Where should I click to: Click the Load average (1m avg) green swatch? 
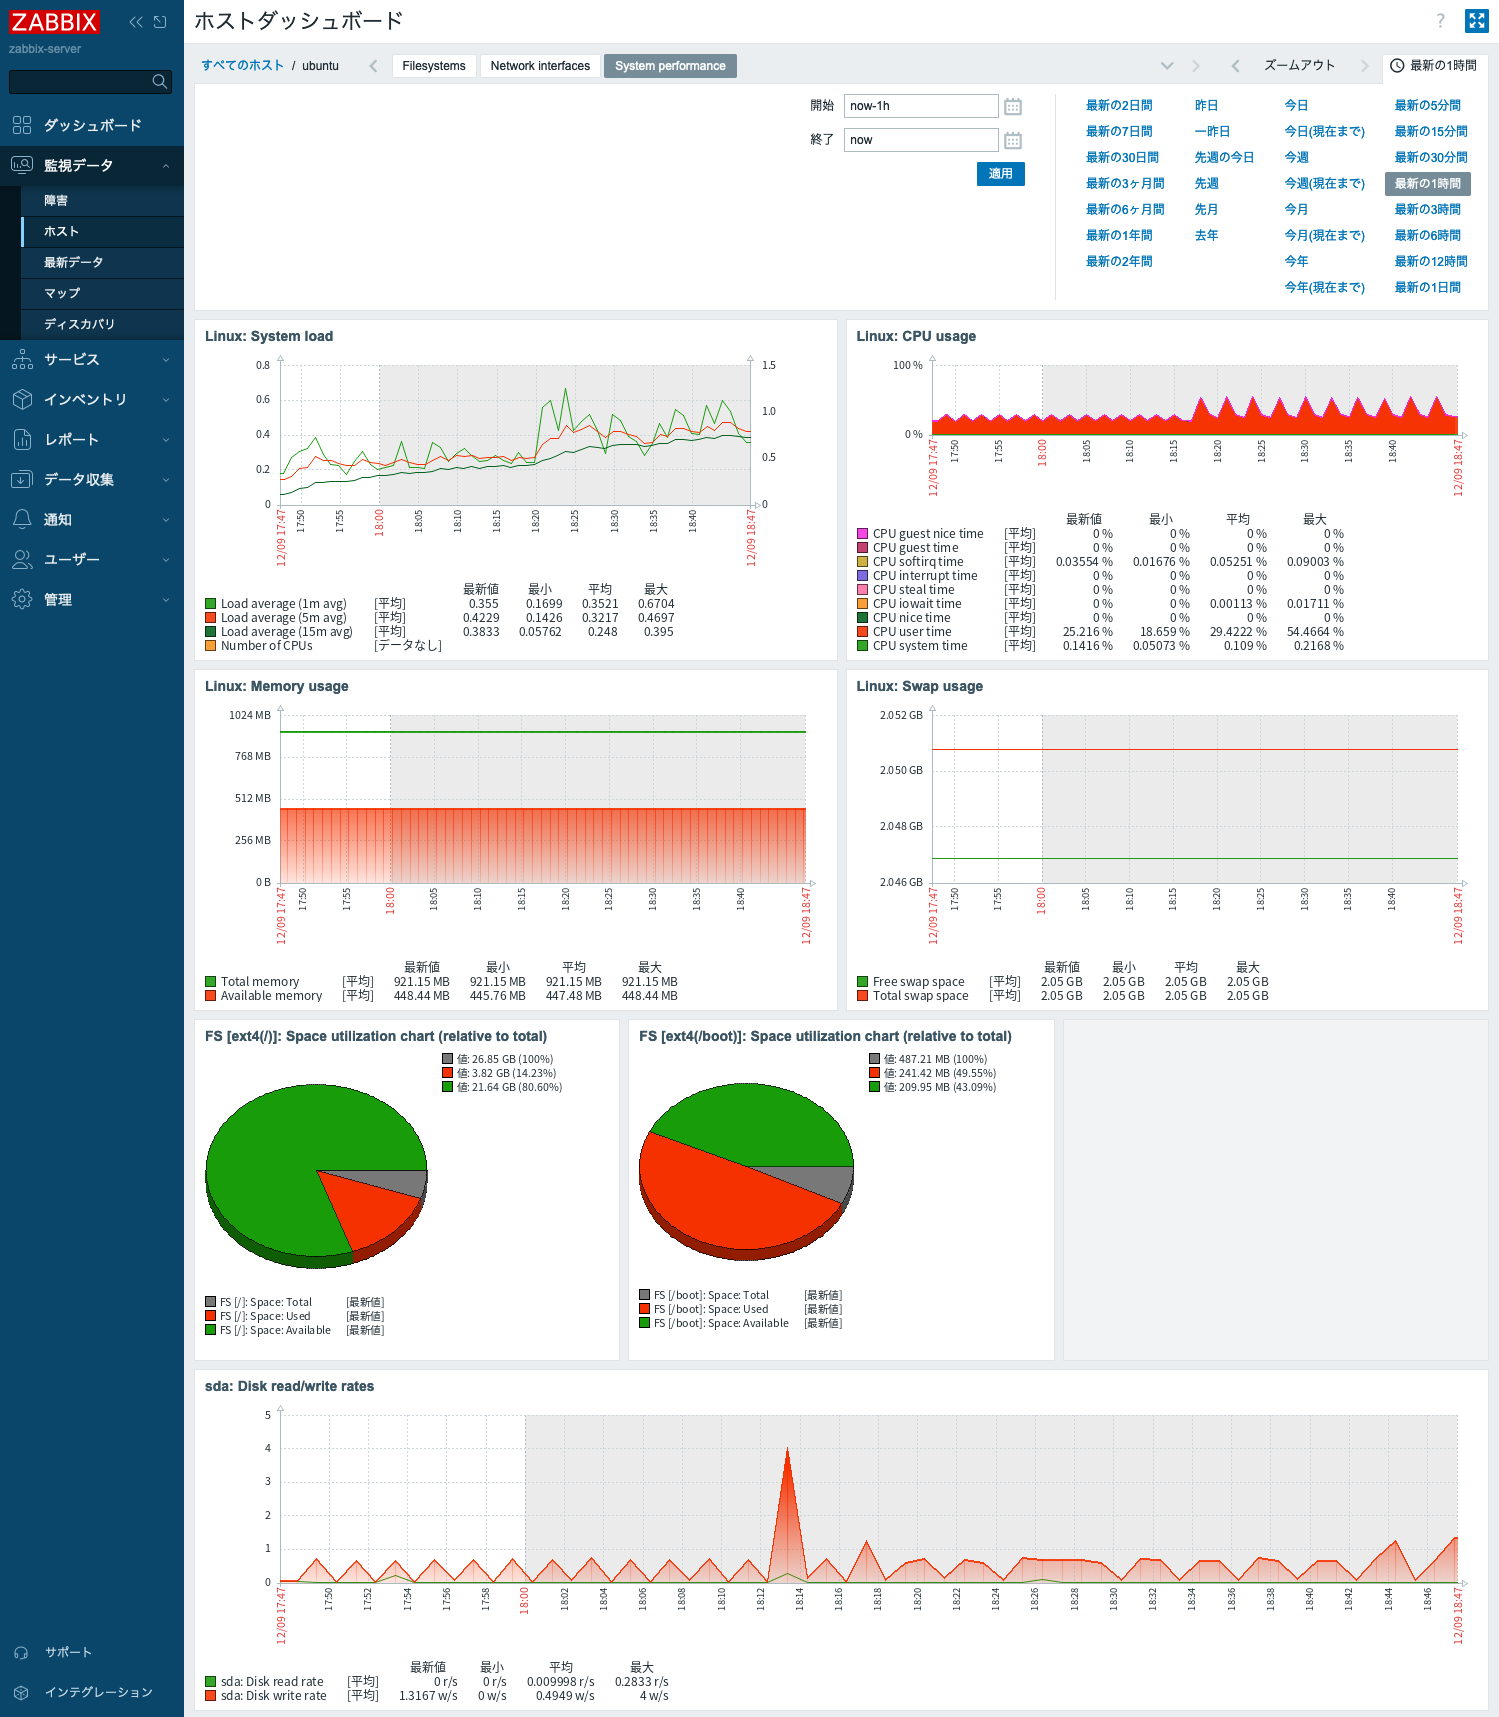click(x=211, y=604)
